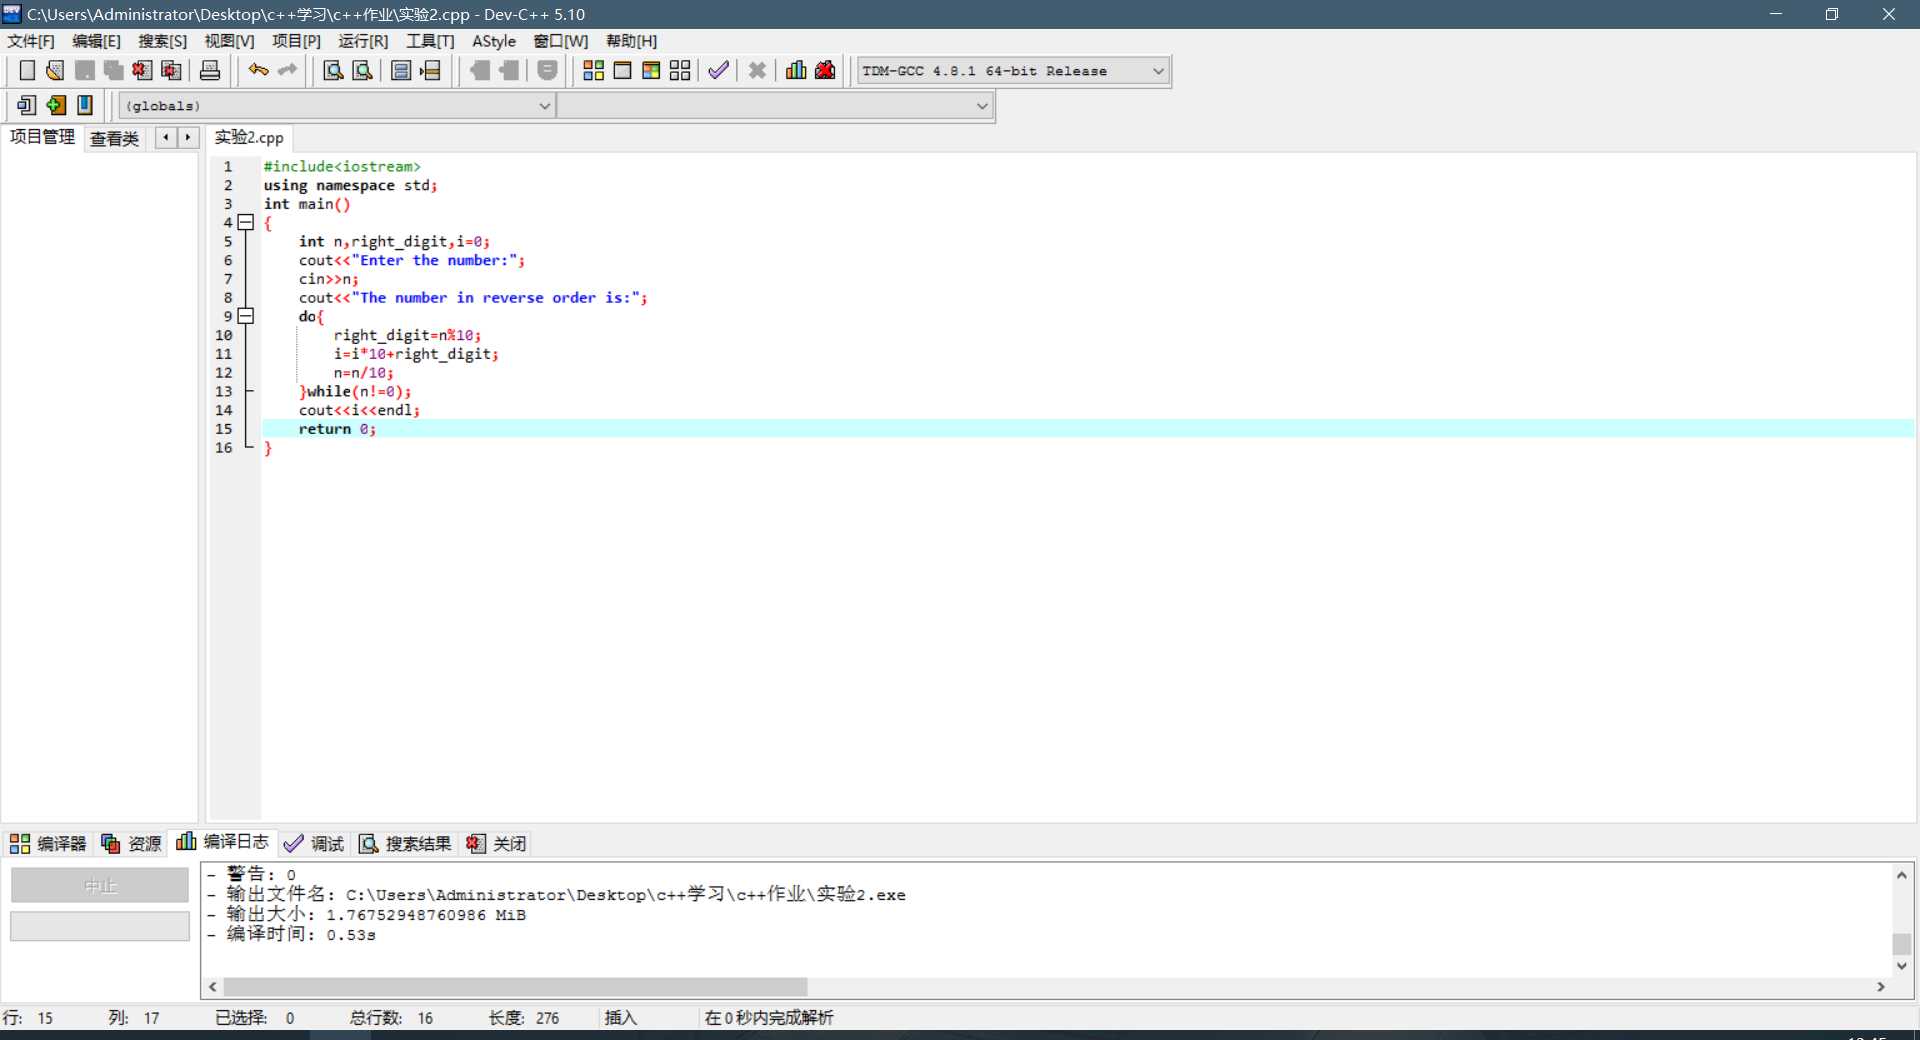Open the 运行[R] menu
This screenshot has height=1040, width=1920.
(363, 41)
